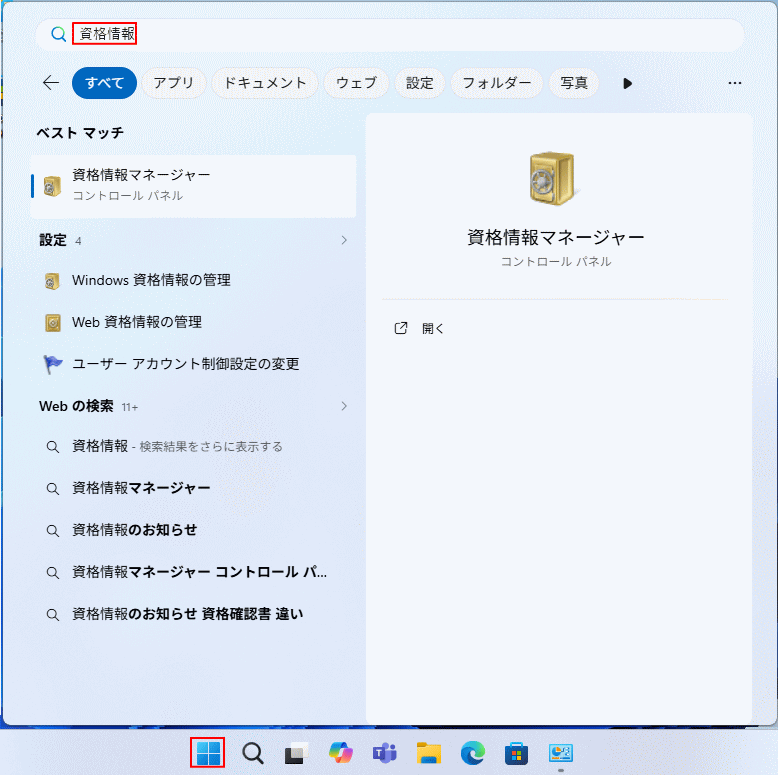The width and height of the screenshot is (778, 775).
Task: Click the icon next to Web 資格情報の管理
Action: pyautogui.click(x=53, y=323)
